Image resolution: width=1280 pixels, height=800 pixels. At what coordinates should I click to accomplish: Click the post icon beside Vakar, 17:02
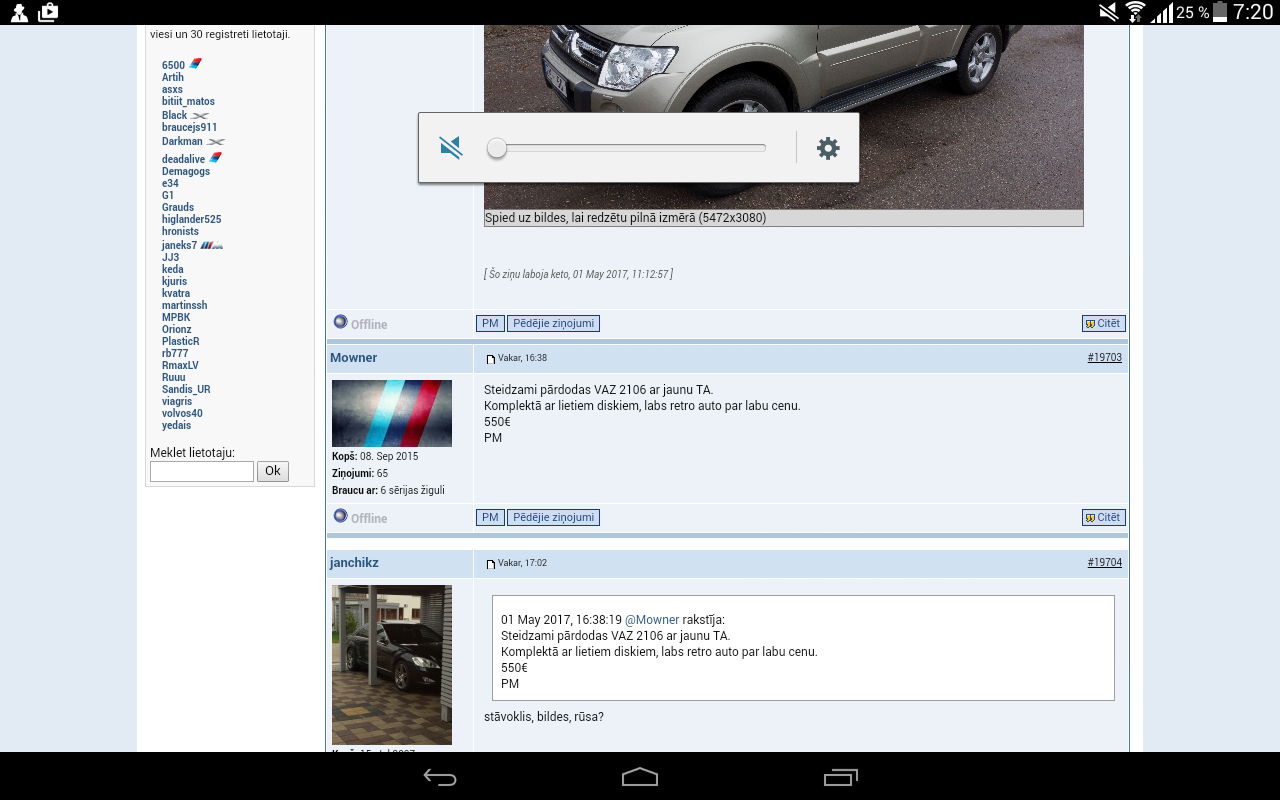pos(491,564)
